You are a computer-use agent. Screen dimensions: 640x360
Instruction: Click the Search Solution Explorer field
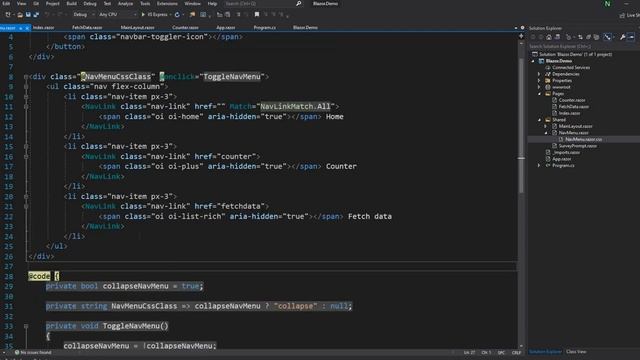[x=584, y=47]
